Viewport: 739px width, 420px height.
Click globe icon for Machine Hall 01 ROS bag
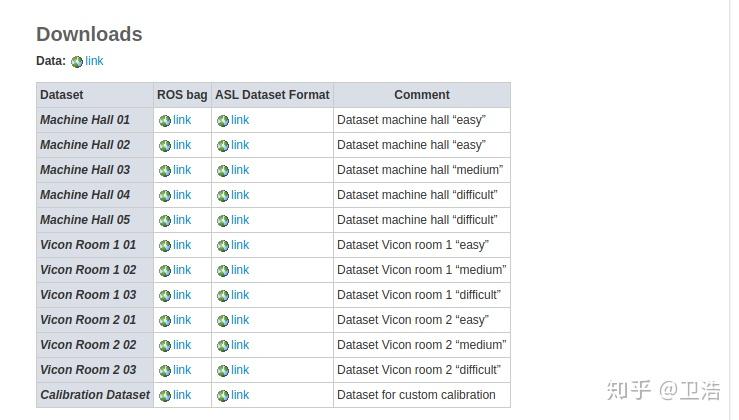tap(165, 121)
